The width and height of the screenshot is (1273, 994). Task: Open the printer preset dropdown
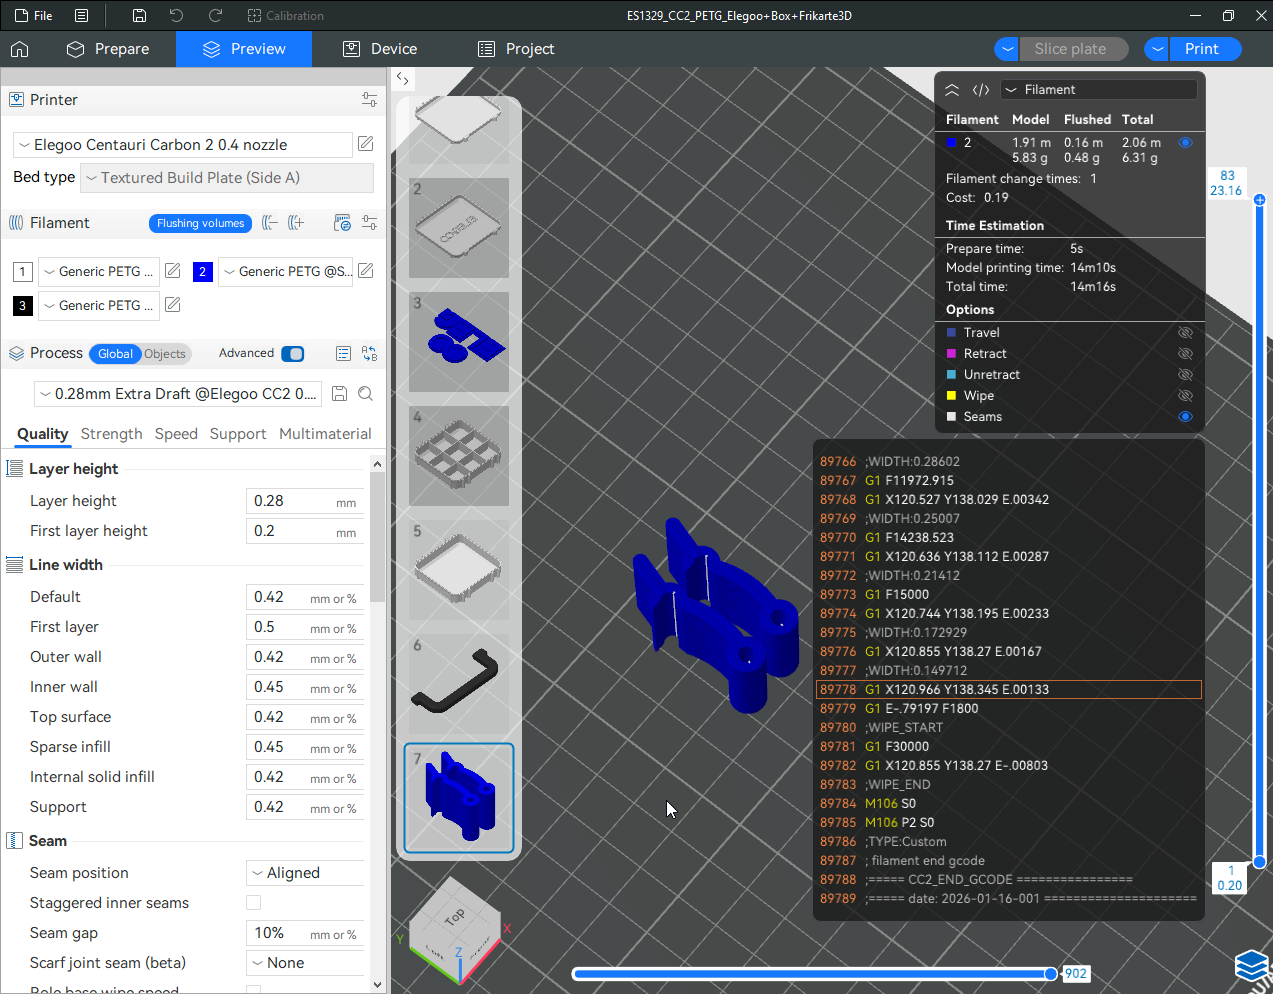[x=183, y=145]
